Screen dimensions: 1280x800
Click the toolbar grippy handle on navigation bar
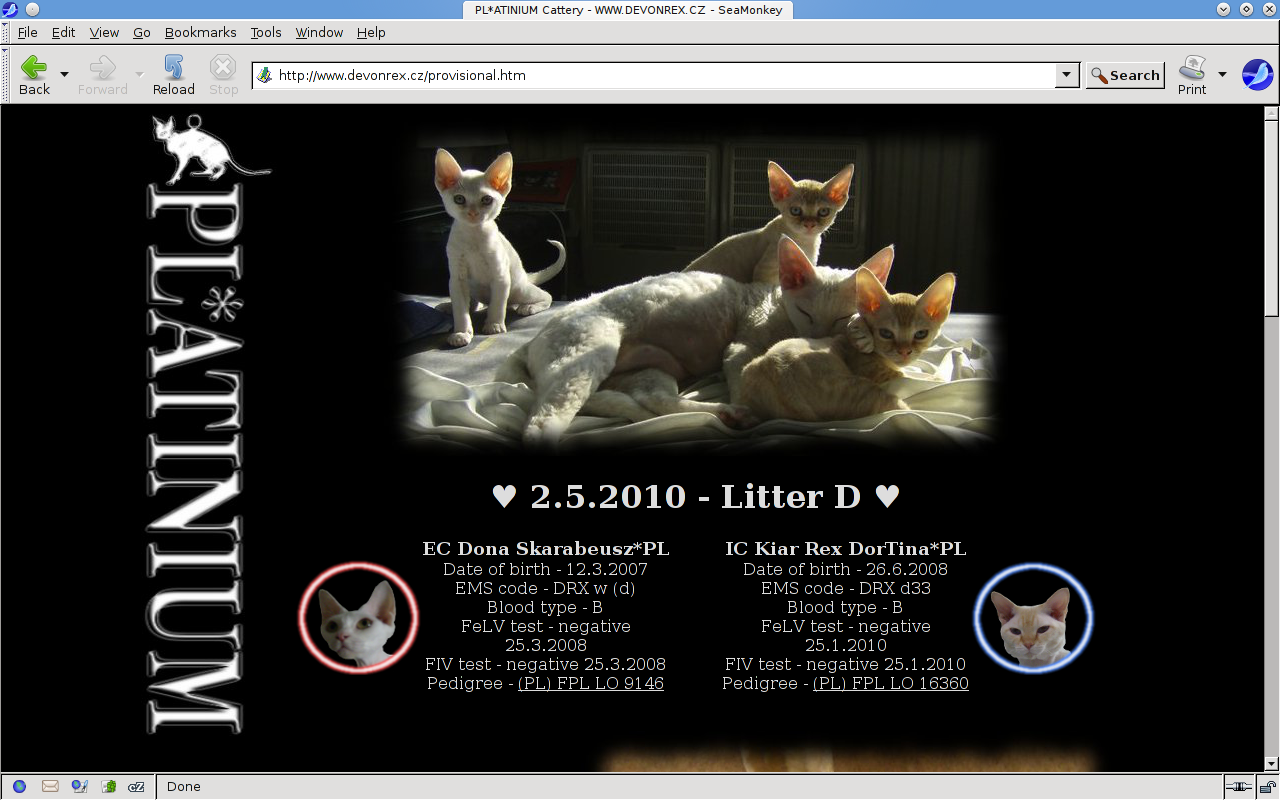point(6,75)
